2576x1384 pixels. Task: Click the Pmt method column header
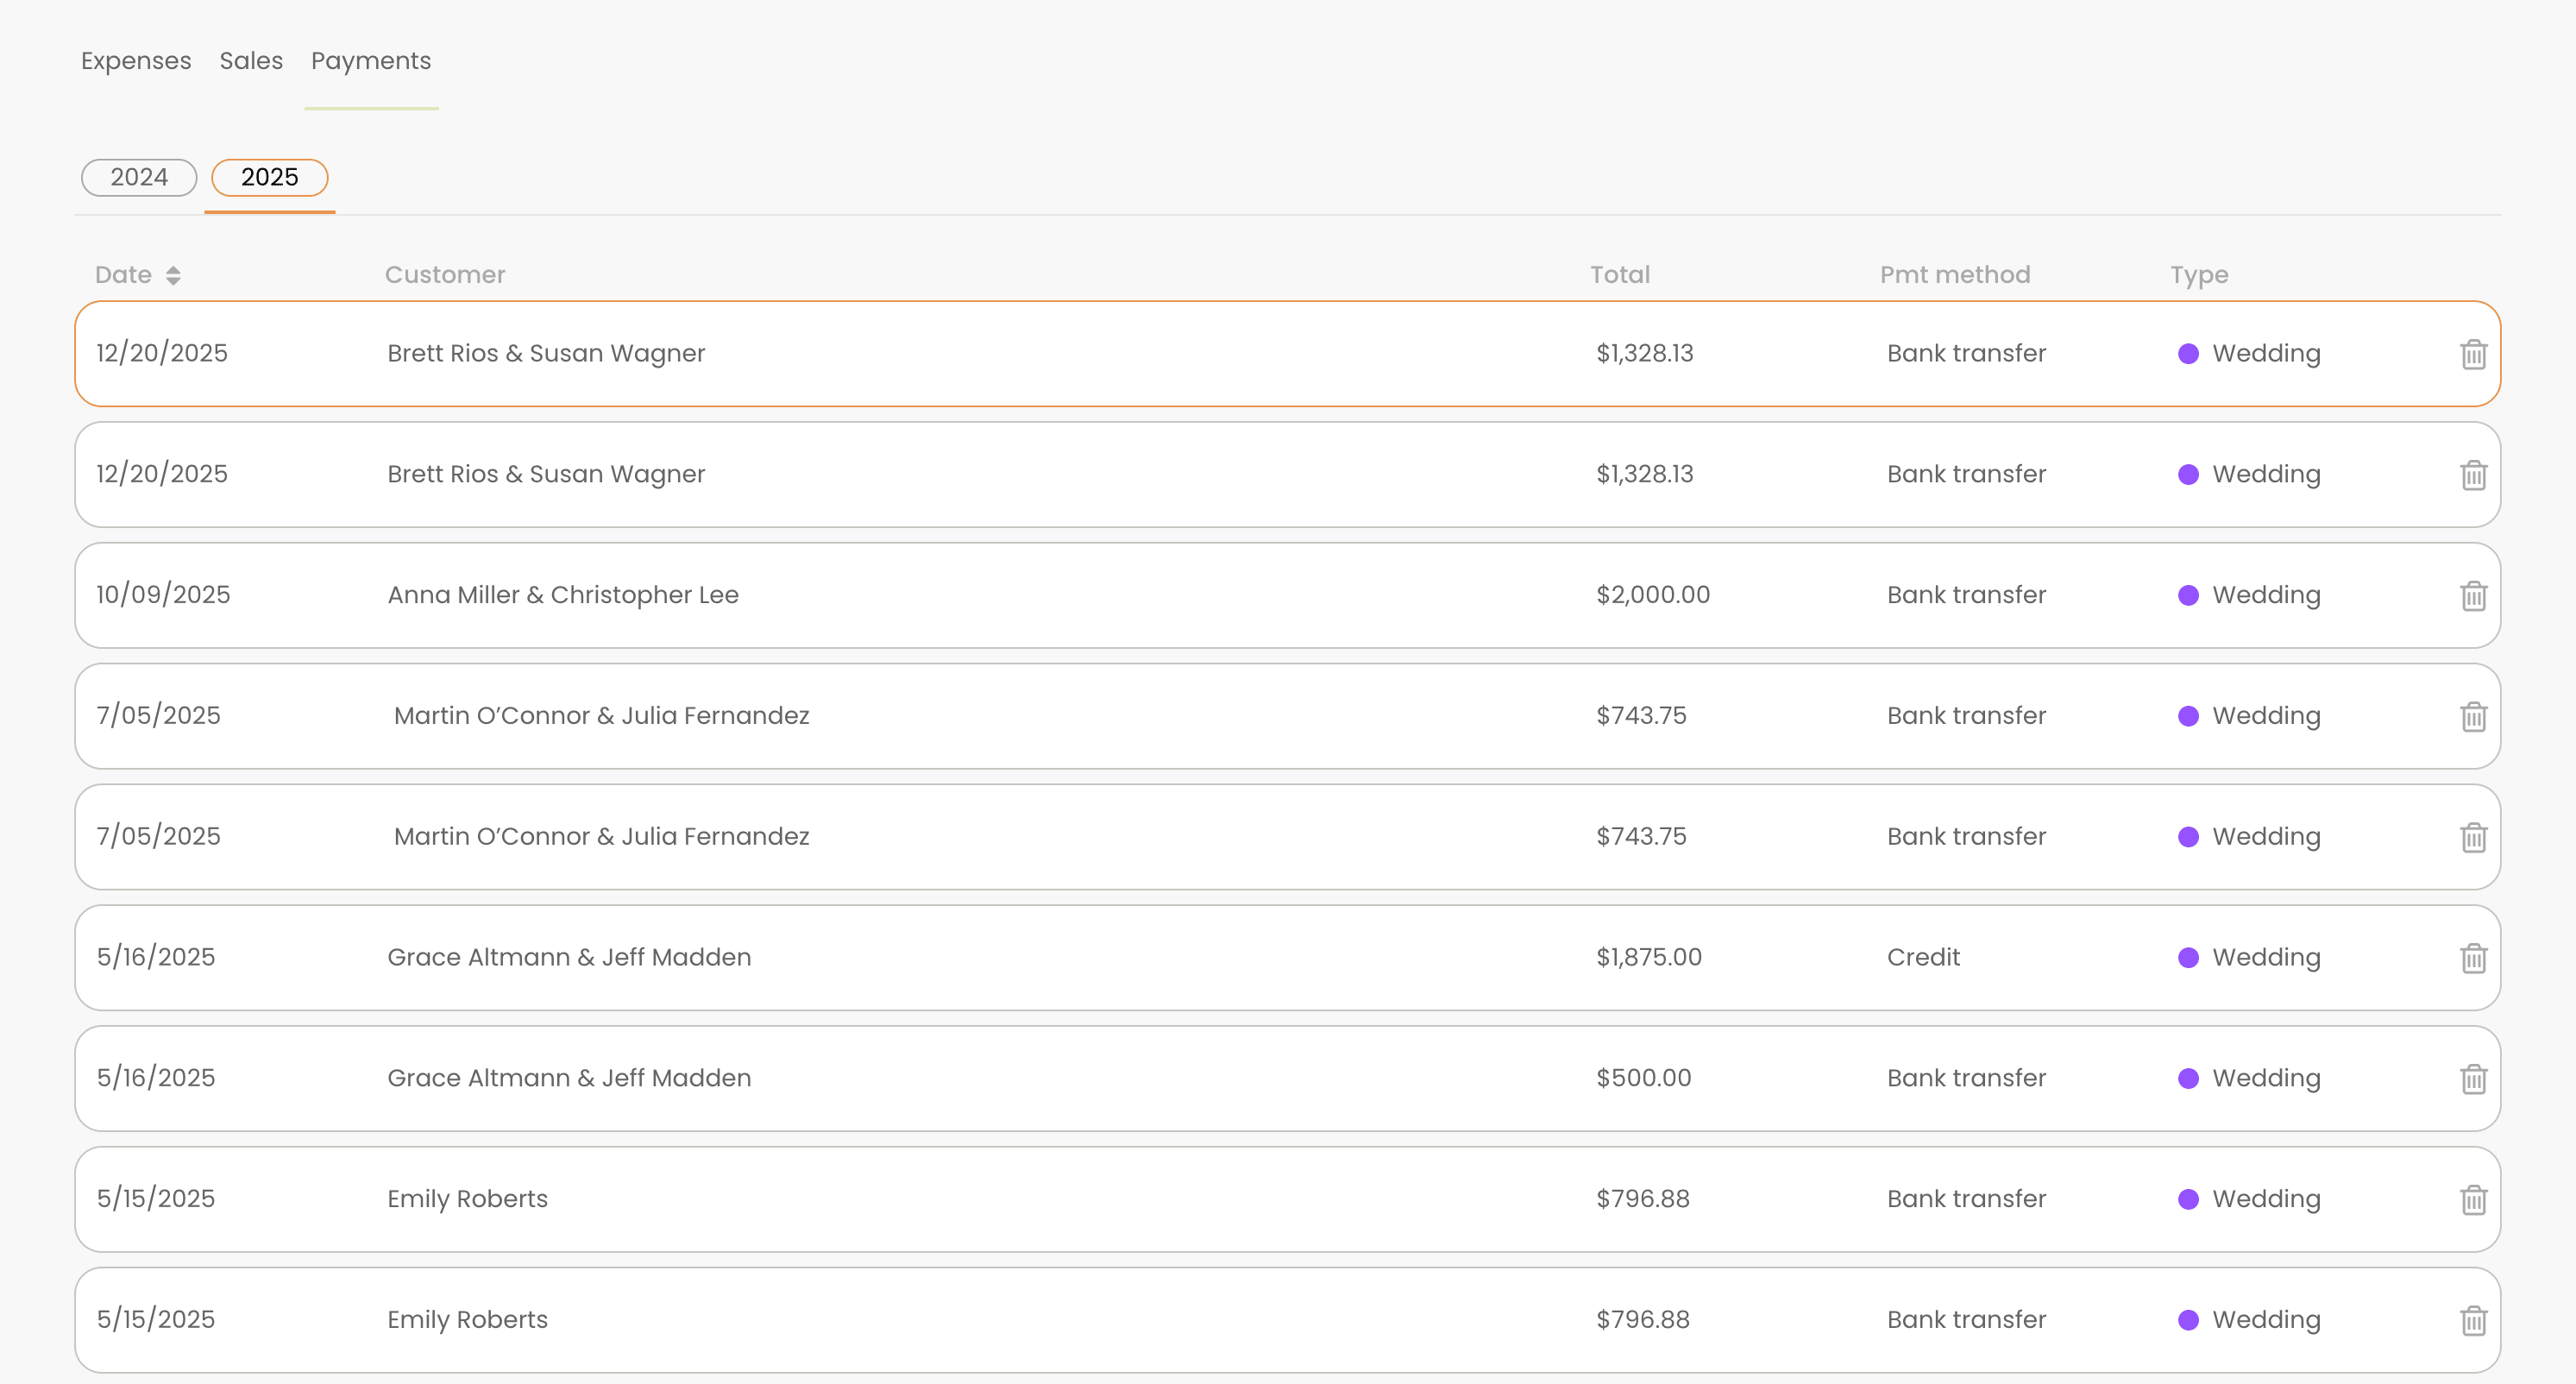1955,275
